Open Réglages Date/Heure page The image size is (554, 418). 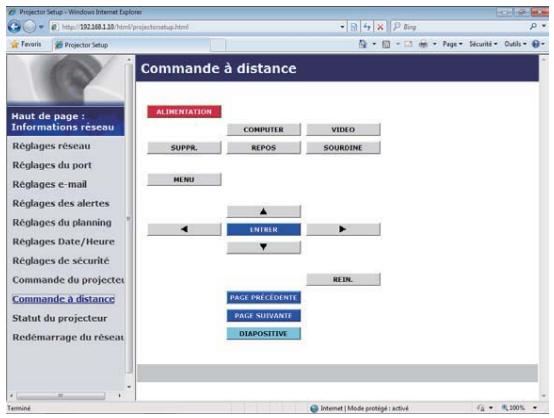coord(64,241)
